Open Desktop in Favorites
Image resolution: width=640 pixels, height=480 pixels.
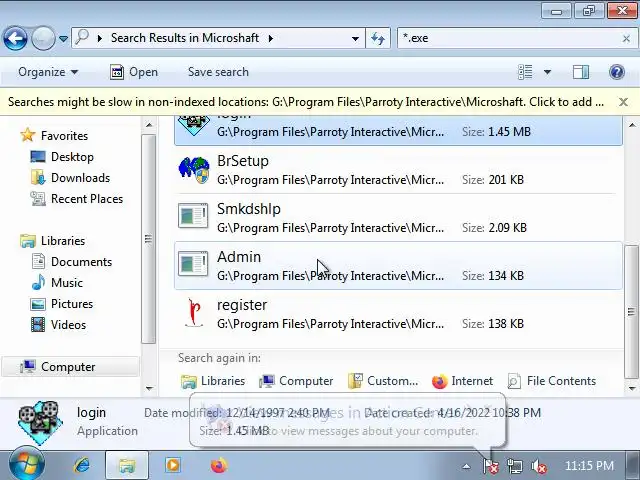click(72, 157)
